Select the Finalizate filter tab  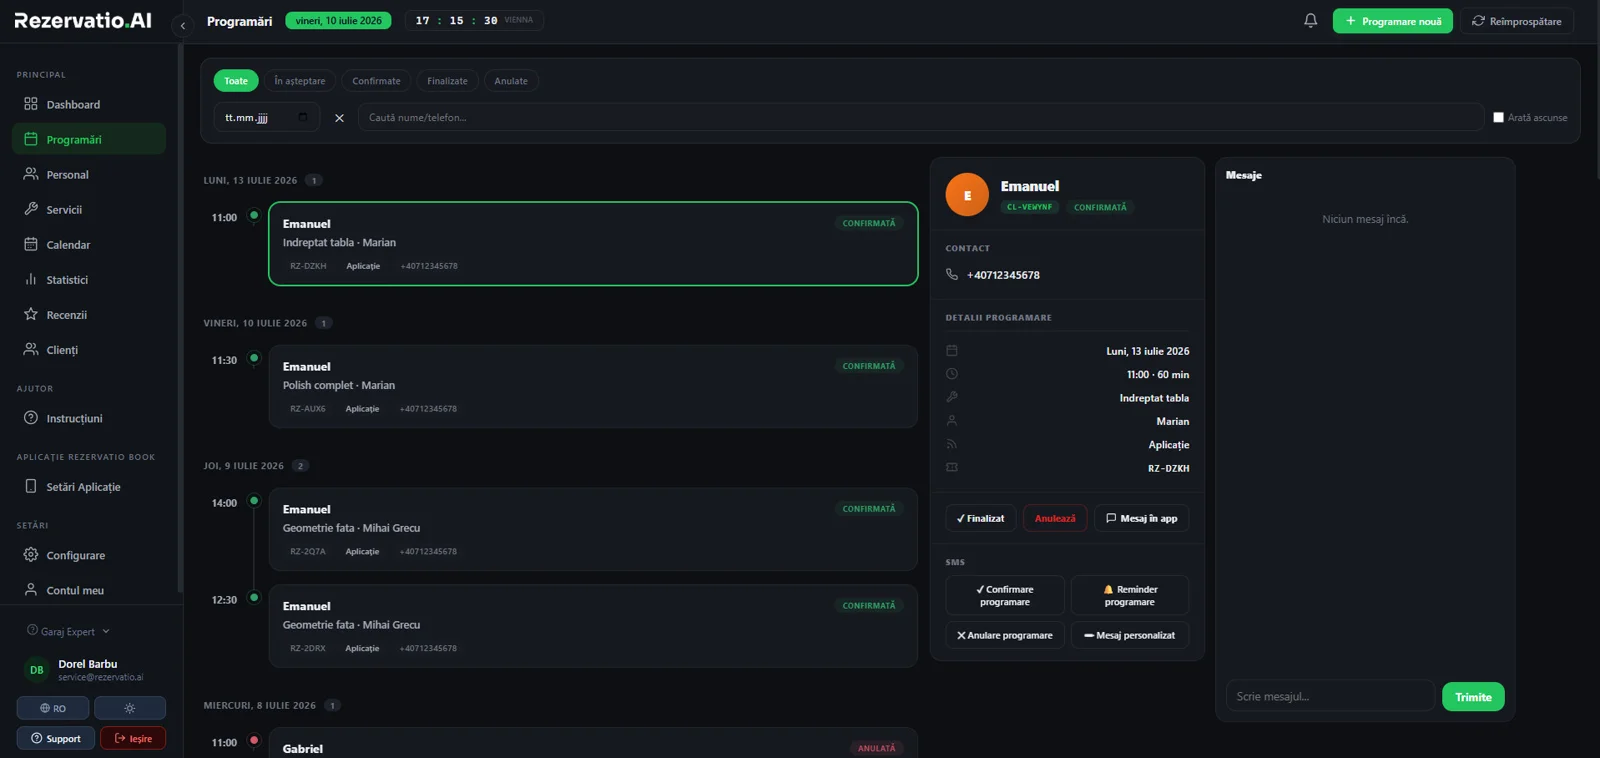pos(447,81)
